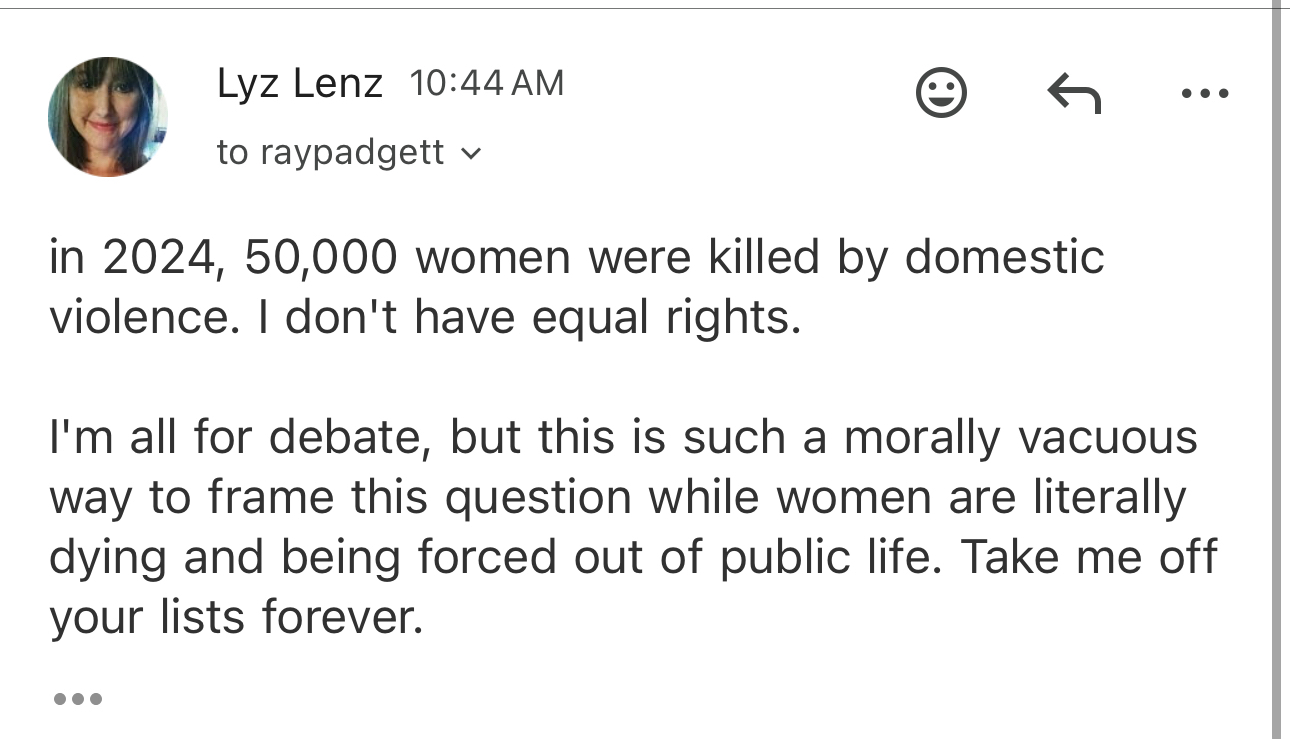Click the 10:44 AM timestamp

pos(486,84)
